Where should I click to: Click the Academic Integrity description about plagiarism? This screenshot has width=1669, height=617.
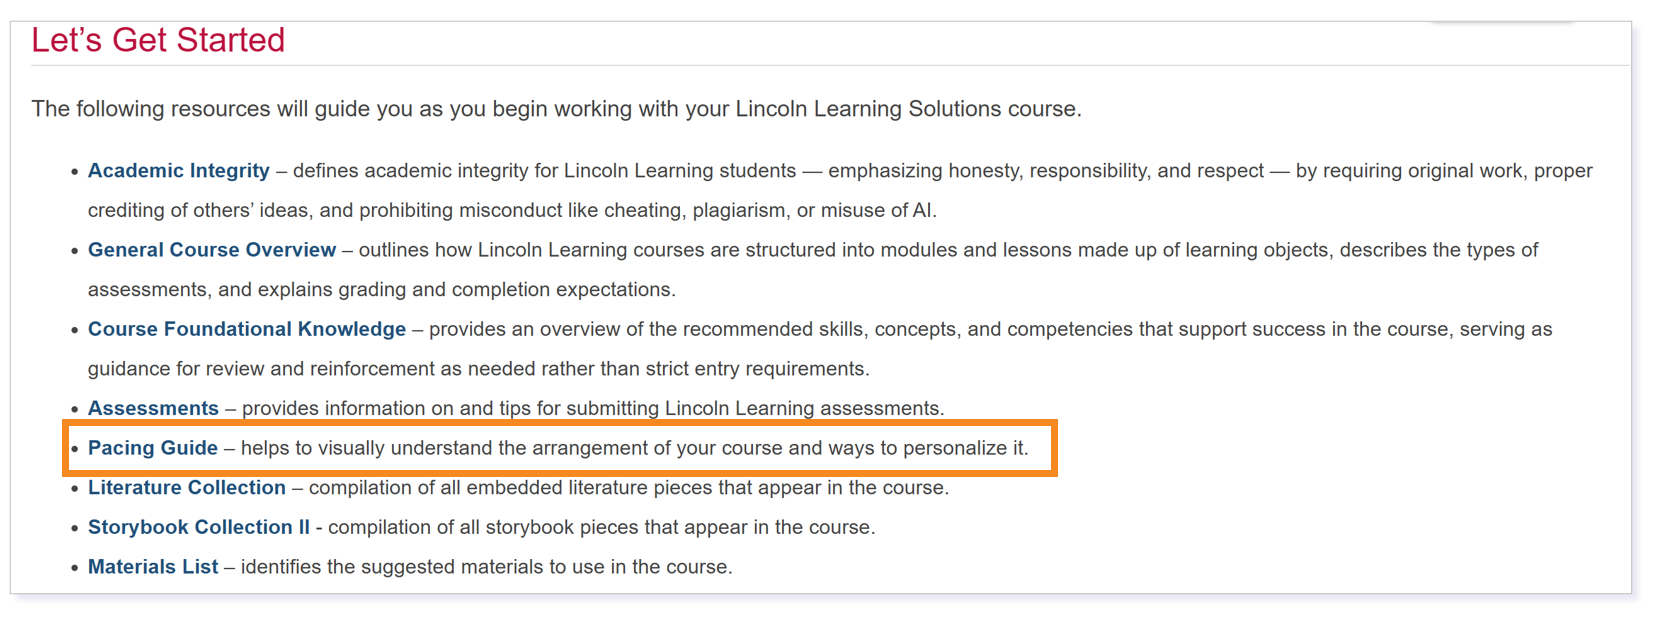coord(840,190)
